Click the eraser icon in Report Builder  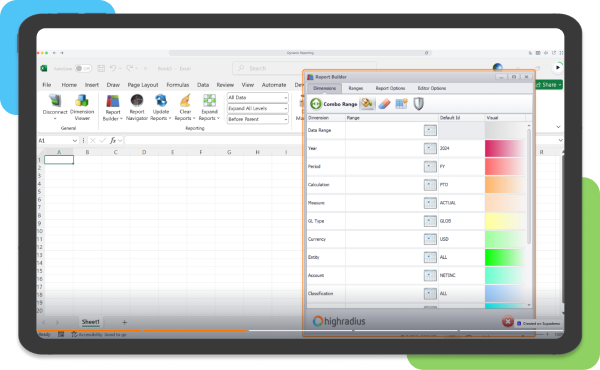pos(384,104)
